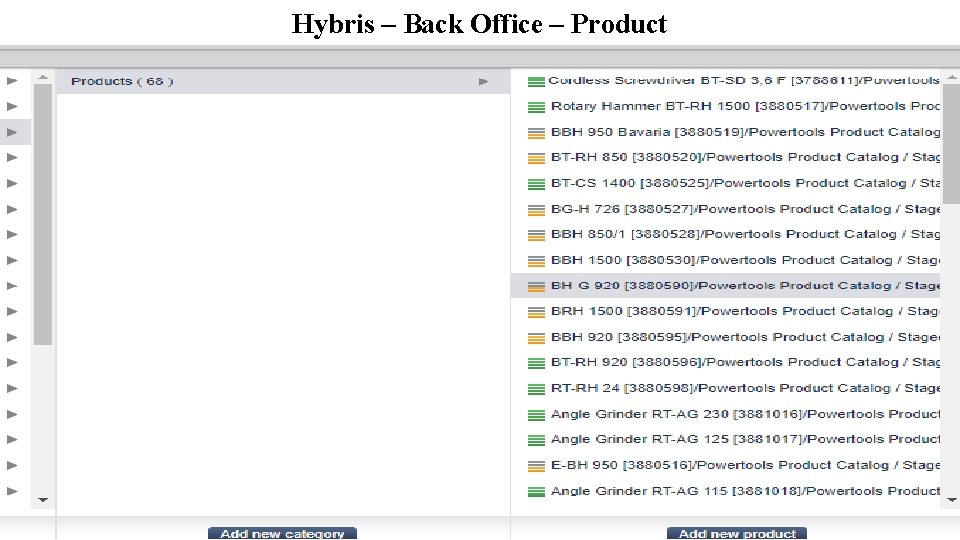Image resolution: width=960 pixels, height=540 pixels.
Task: Select product BT-RH 920 [3880596]
Action: [726, 362]
